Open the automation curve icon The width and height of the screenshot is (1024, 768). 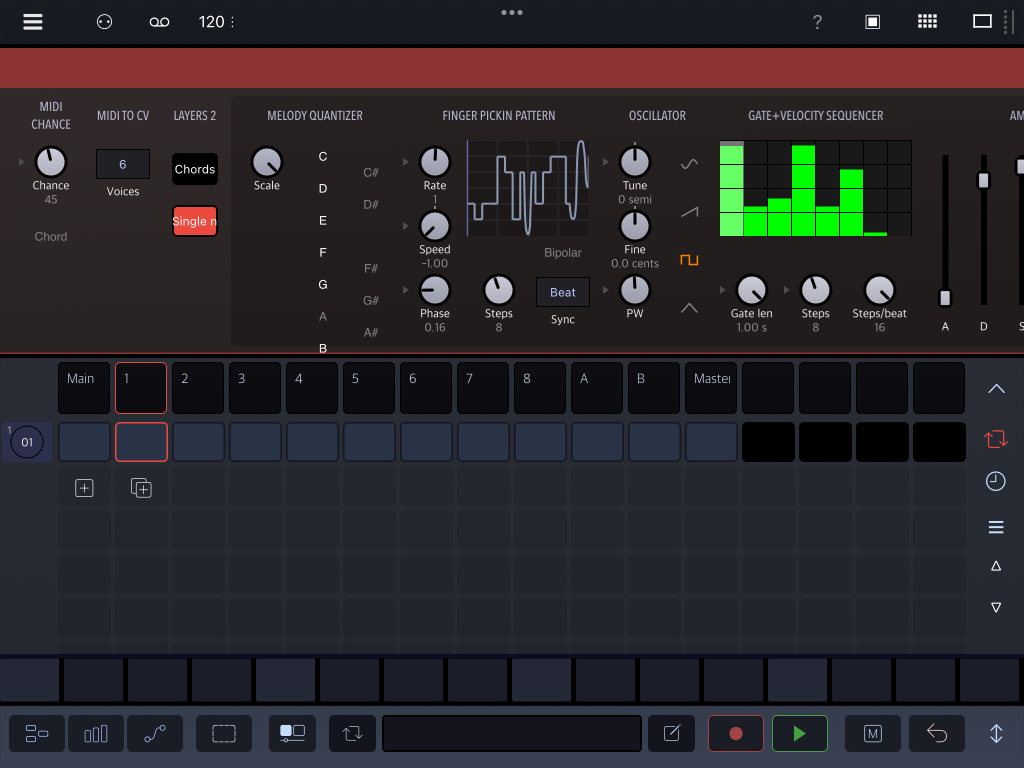pyautogui.click(x=155, y=733)
